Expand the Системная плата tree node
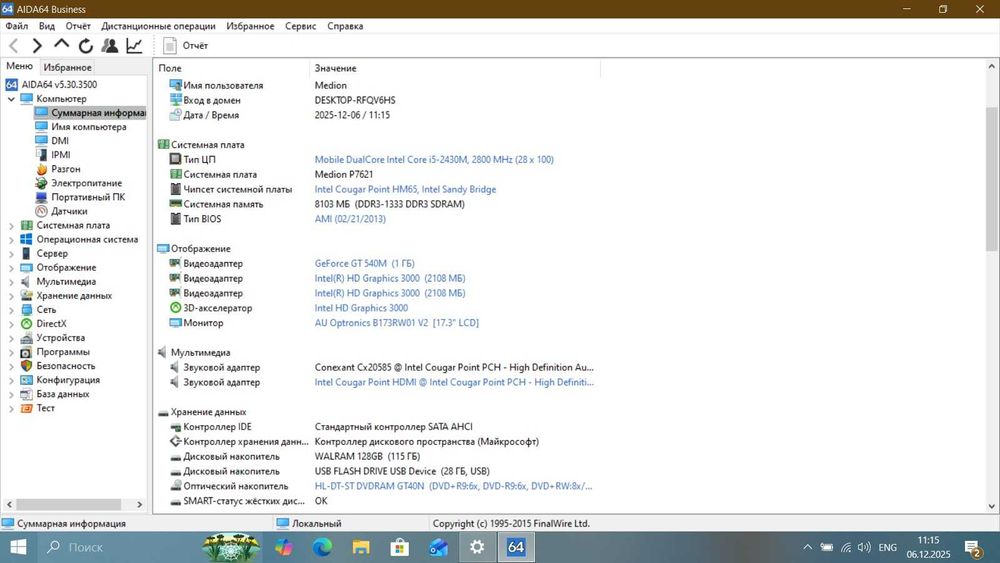 11,225
